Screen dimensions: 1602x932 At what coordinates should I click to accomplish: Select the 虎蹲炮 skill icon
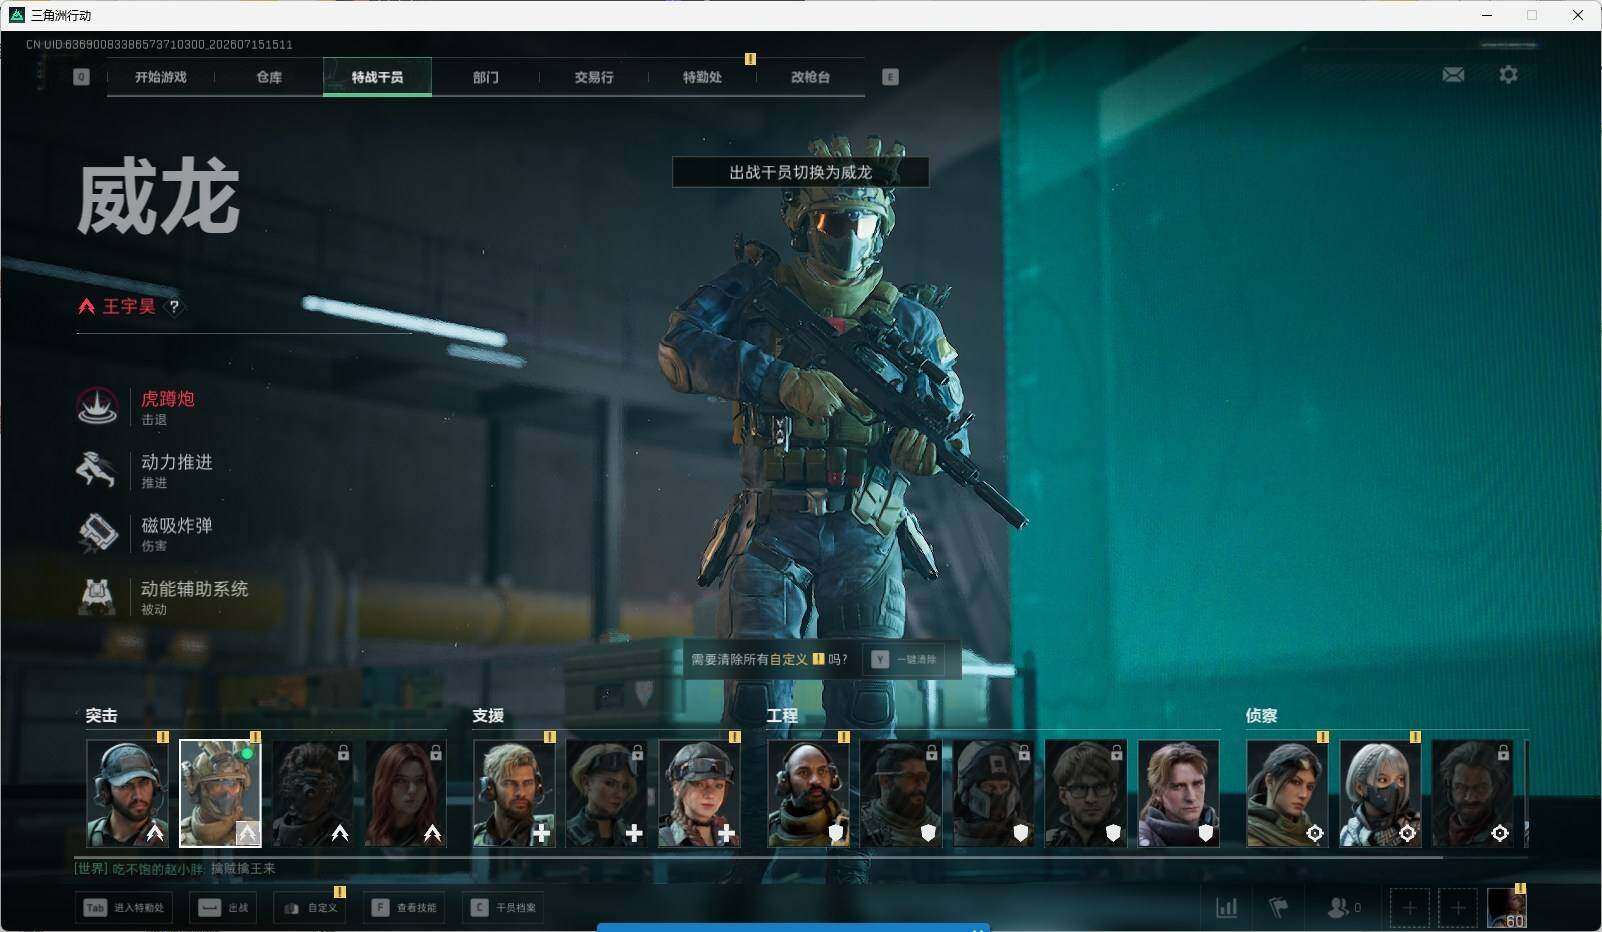[97, 406]
